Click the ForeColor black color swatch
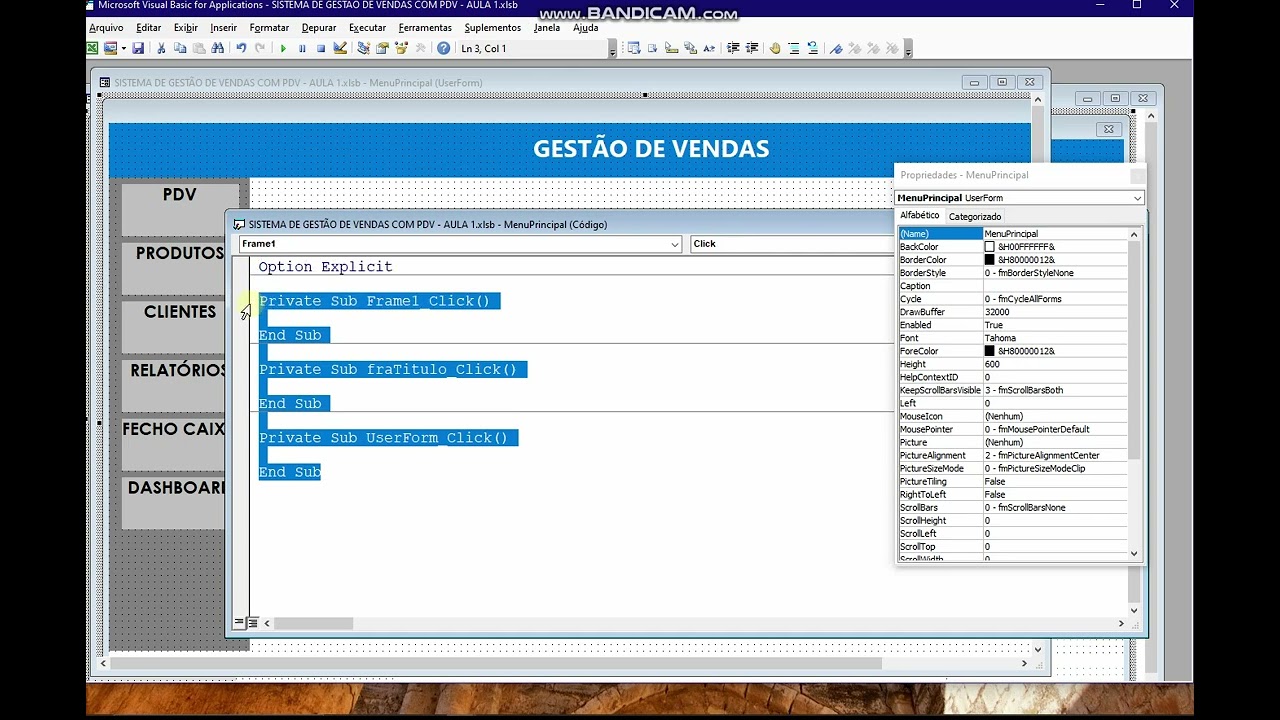1280x720 pixels. (989, 351)
